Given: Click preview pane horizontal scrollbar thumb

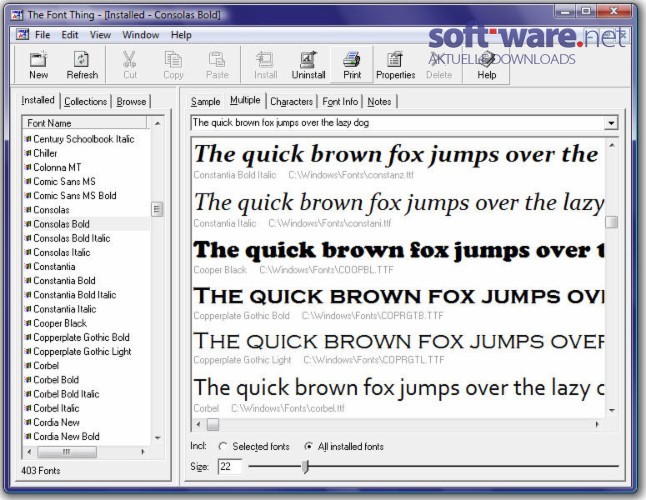Looking at the screenshot, I should point(213,424).
